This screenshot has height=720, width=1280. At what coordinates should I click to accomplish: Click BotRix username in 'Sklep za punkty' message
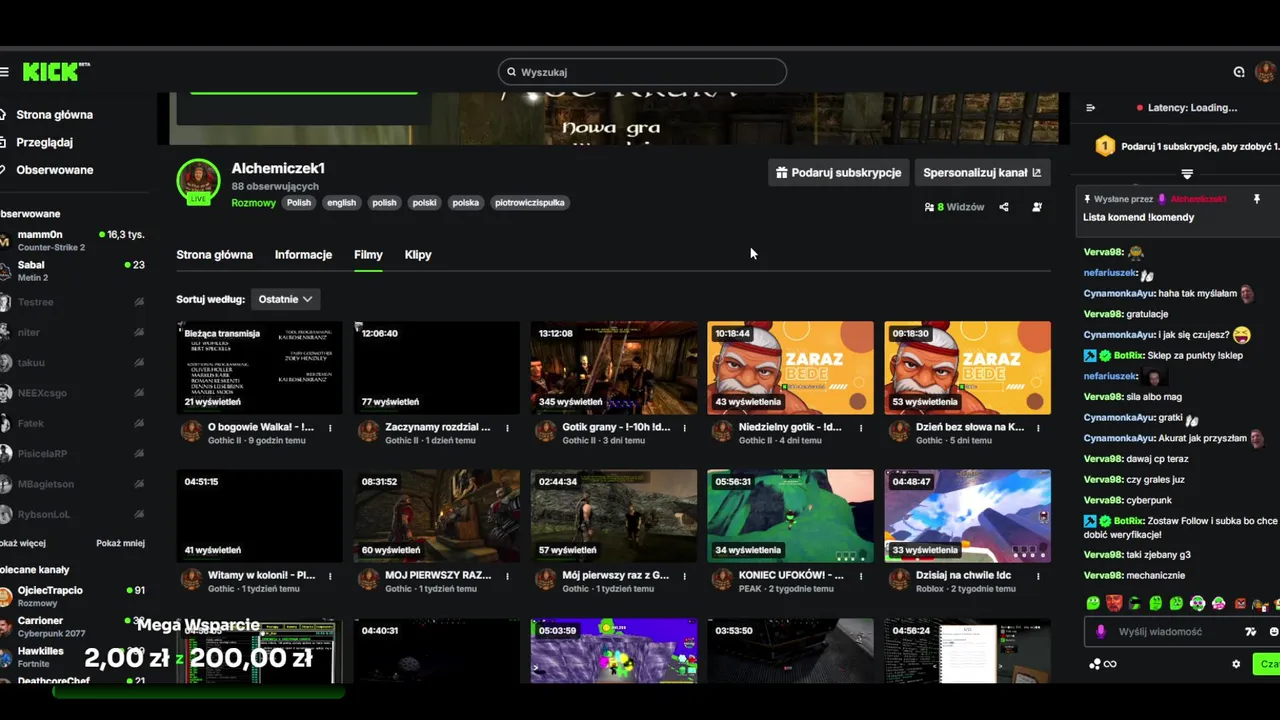[1128, 355]
